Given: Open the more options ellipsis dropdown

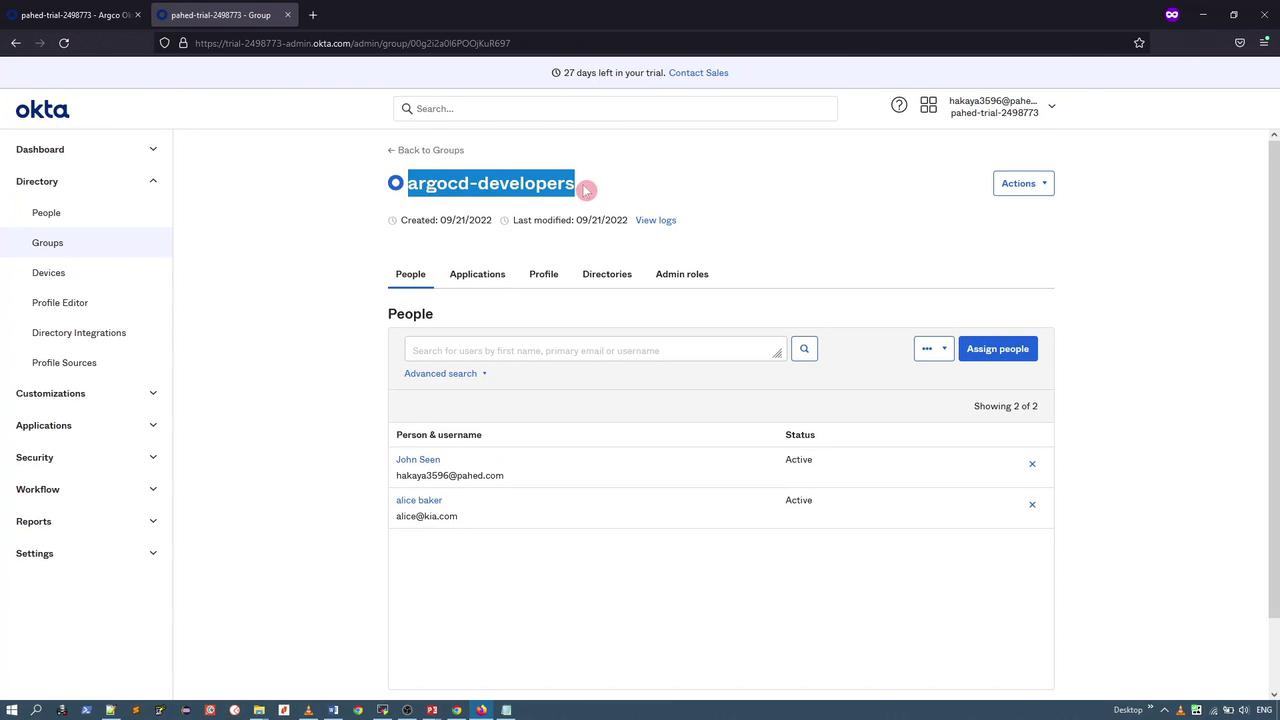Looking at the screenshot, I should pyautogui.click(x=933, y=349).
